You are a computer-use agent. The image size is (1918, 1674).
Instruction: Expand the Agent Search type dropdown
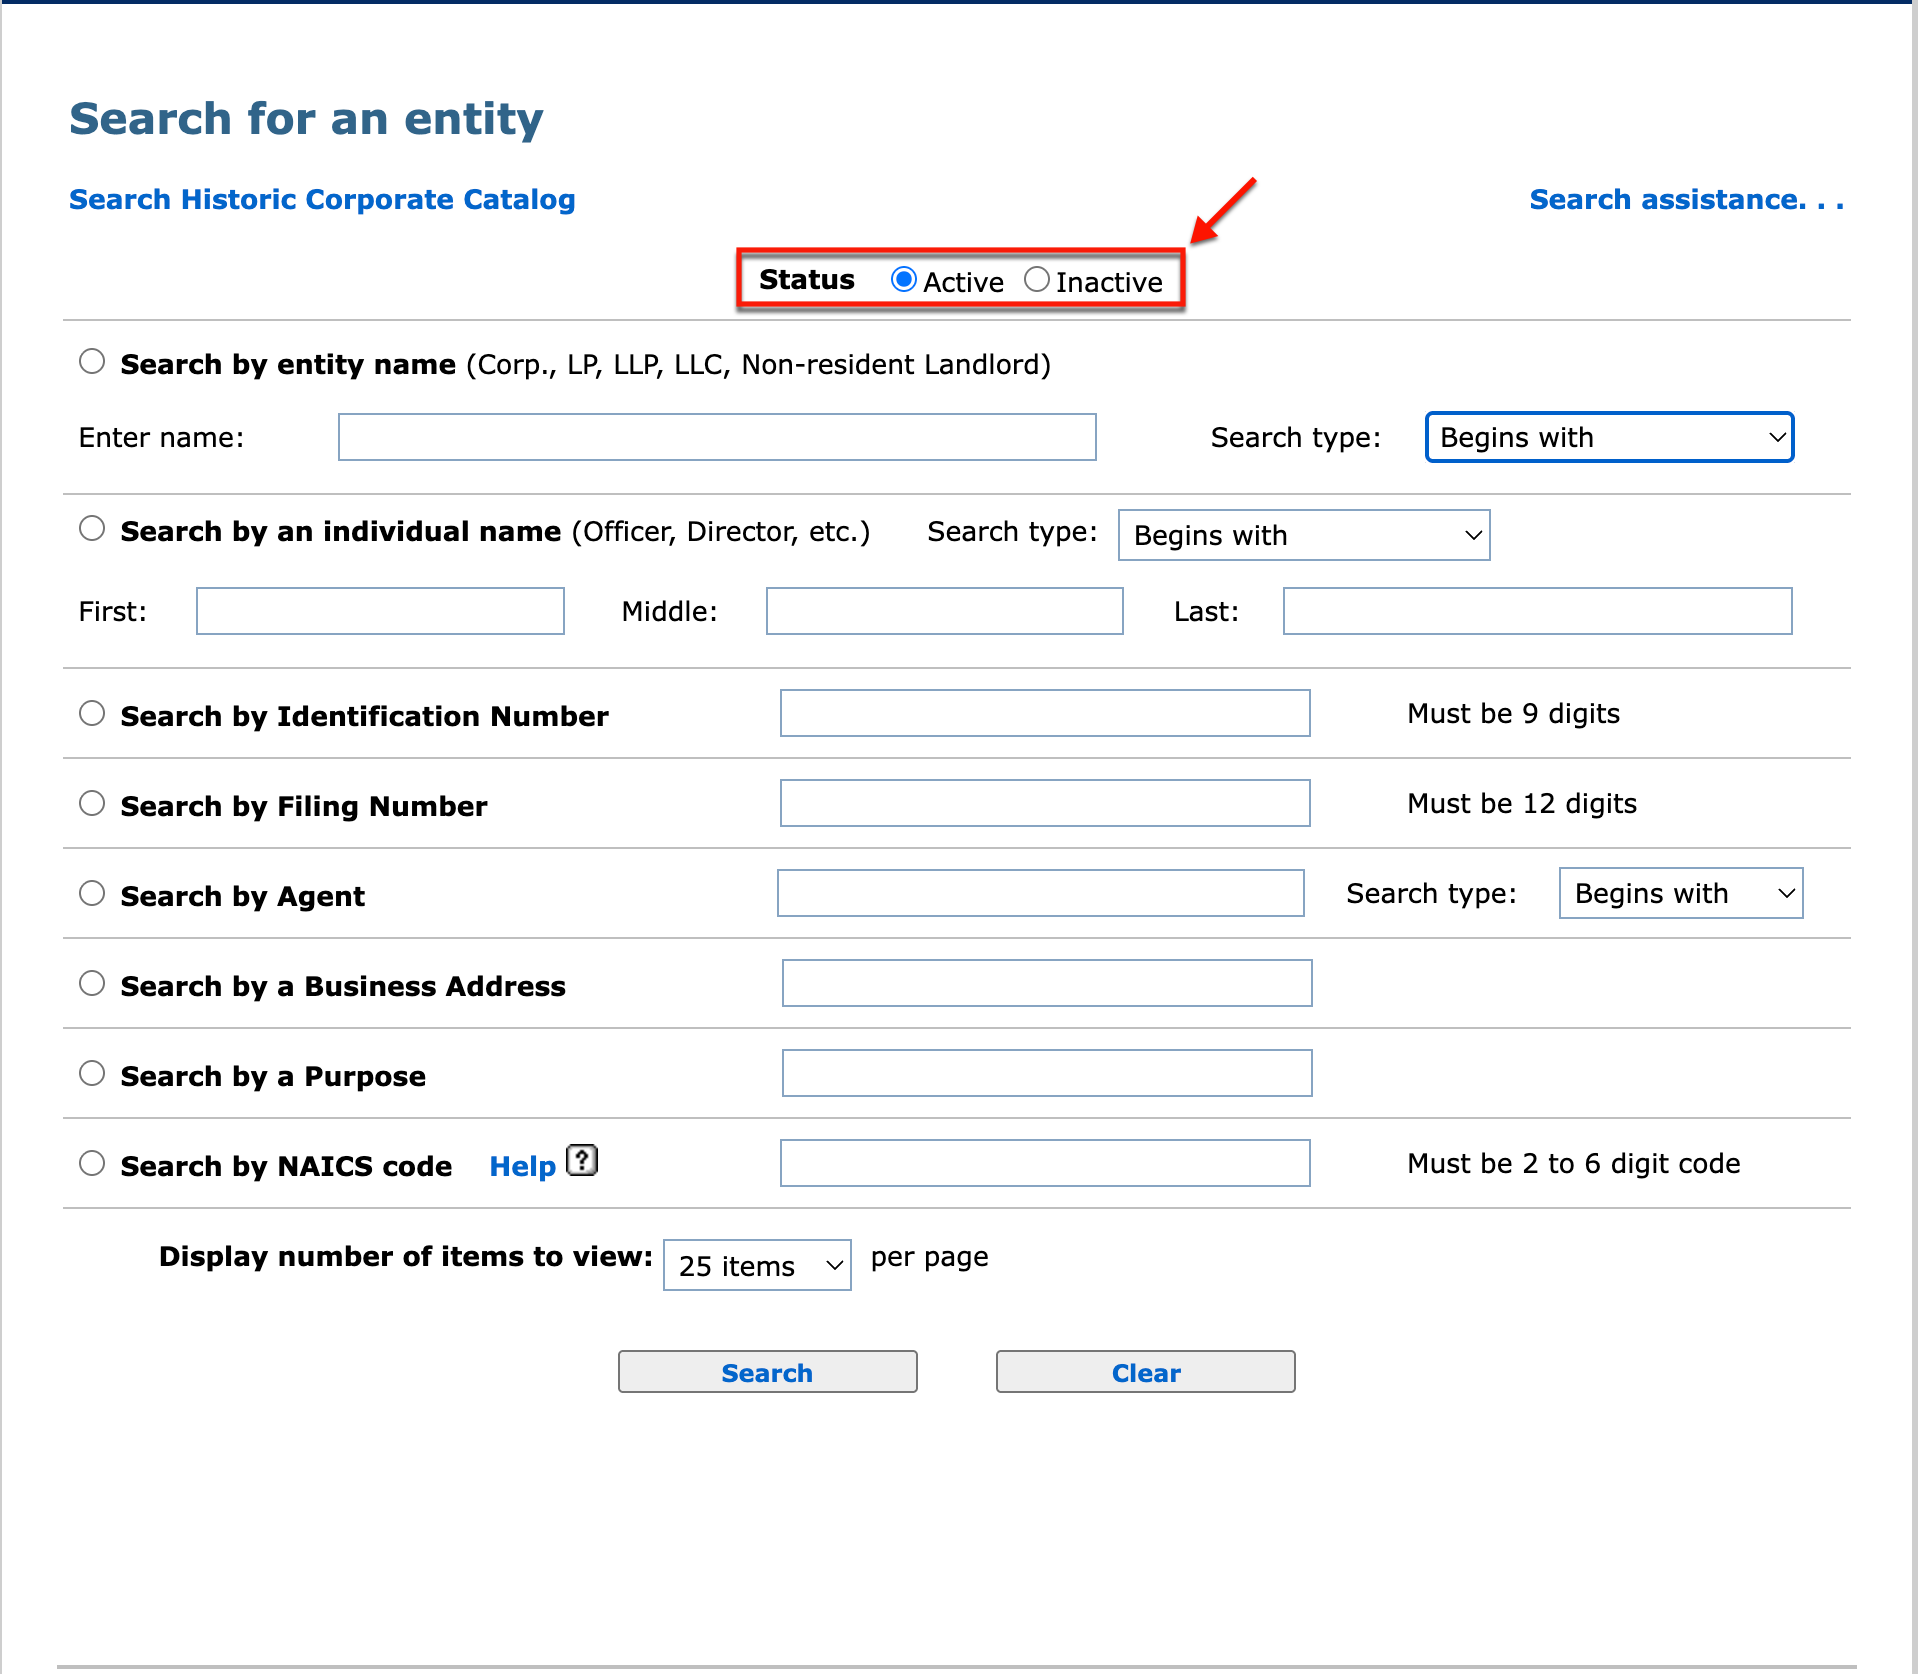[x=1681, y=894]
